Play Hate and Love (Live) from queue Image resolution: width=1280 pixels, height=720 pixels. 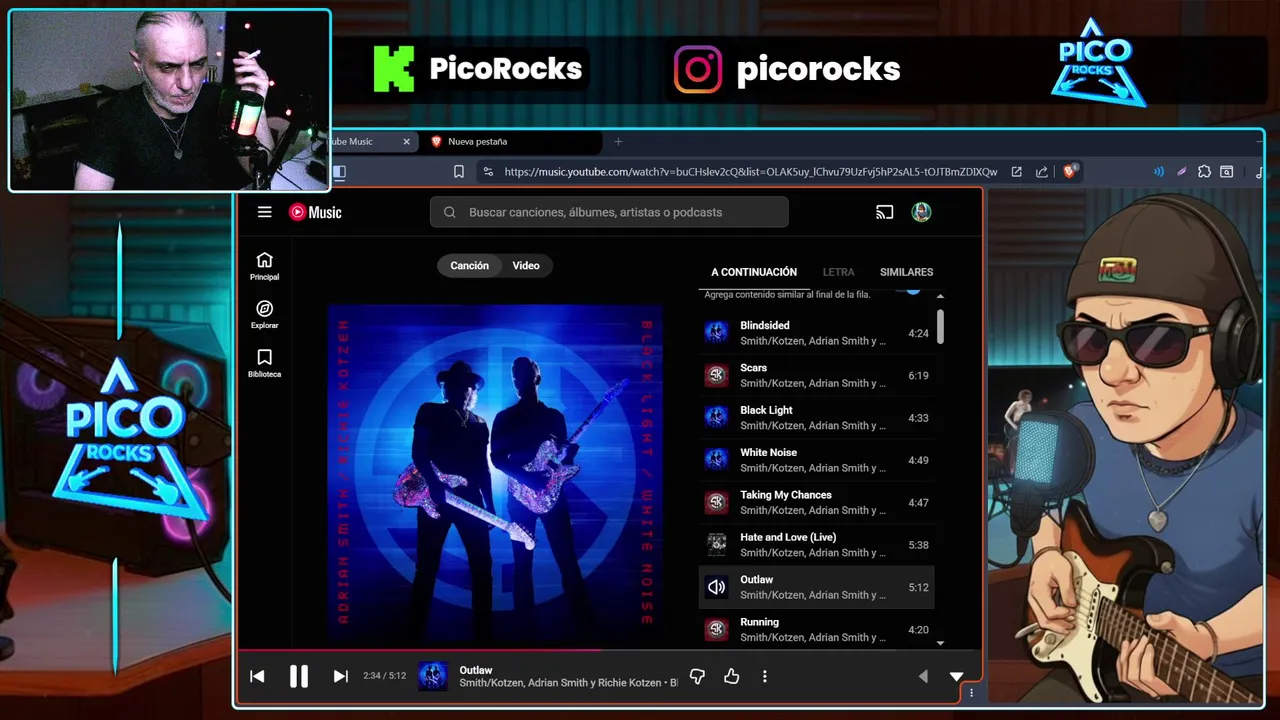click(x=816, y=545)
